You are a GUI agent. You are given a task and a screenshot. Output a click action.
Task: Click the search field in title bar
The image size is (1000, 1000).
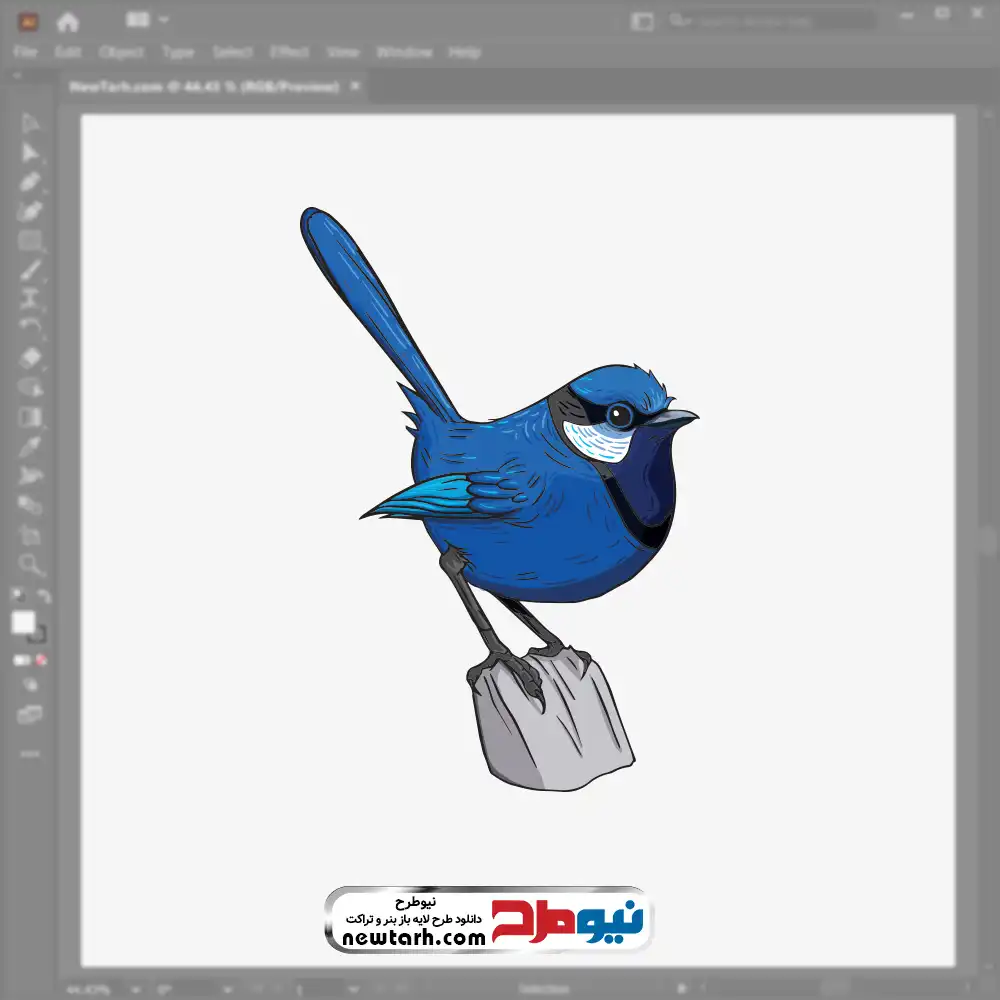770,20
